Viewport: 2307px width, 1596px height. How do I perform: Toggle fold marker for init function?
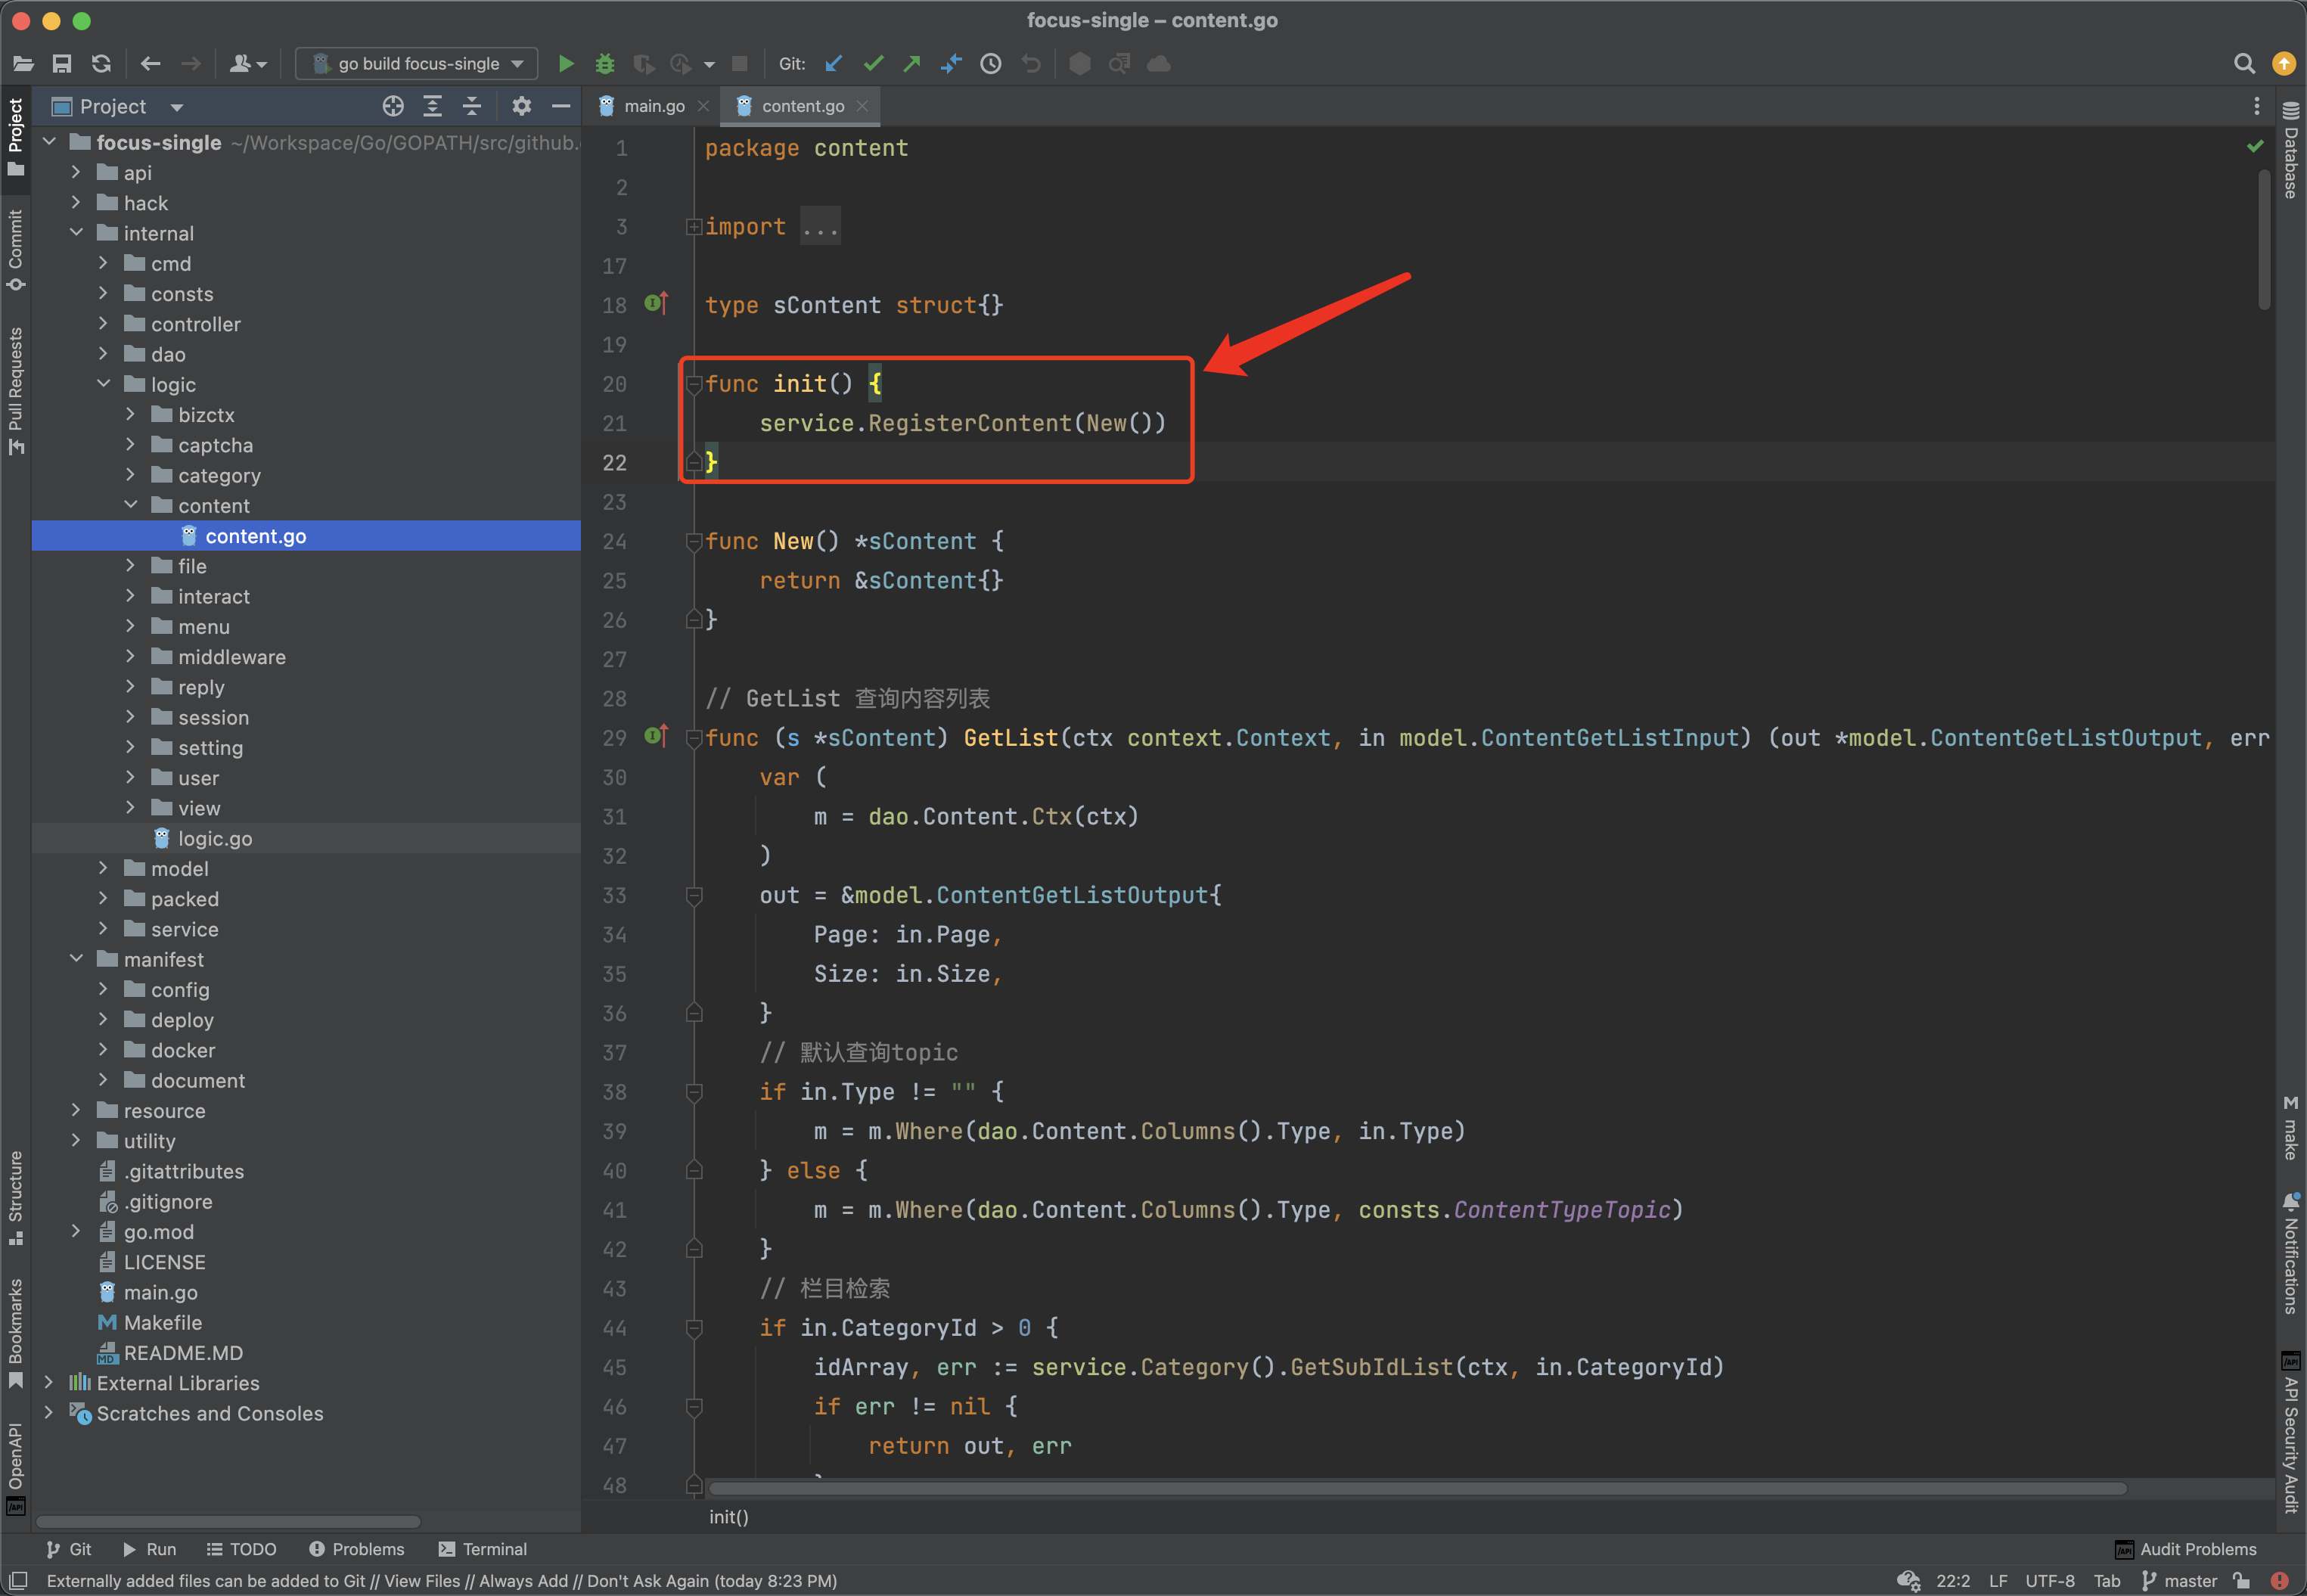(x=694, y=384)
